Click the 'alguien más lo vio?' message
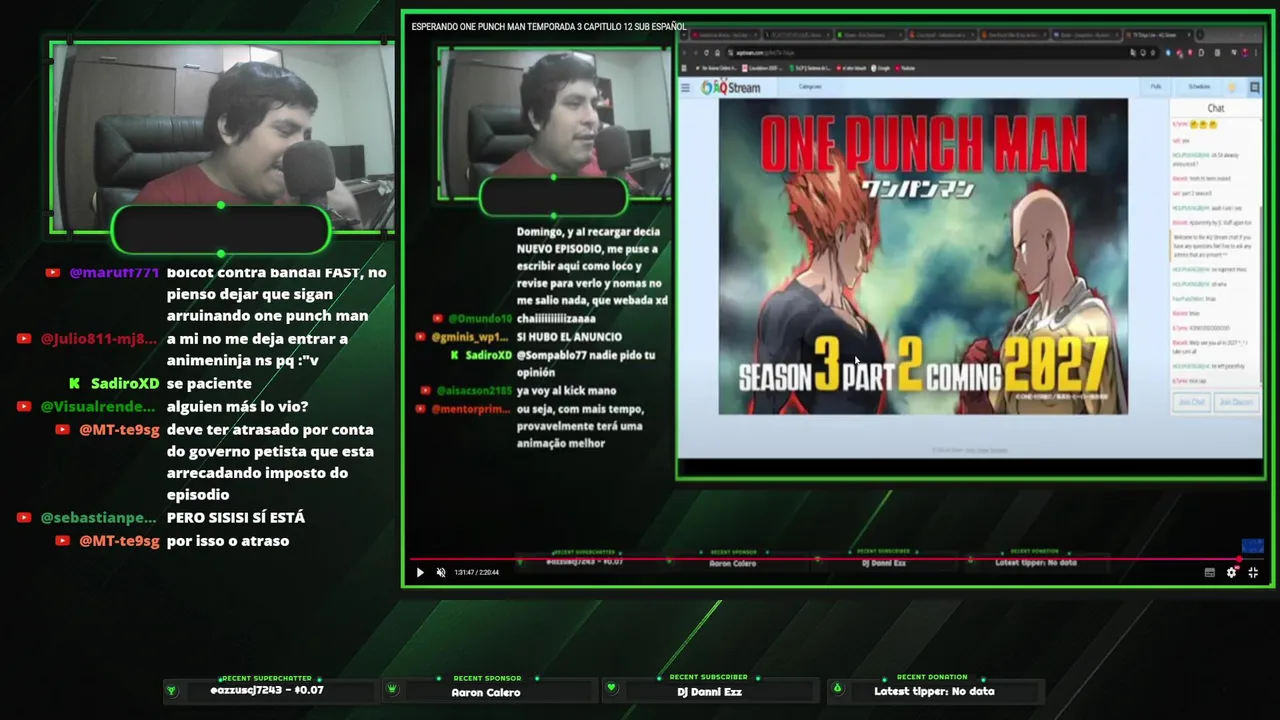The height and width of the screenshot is (720, 1280). [x=237, y=406]
